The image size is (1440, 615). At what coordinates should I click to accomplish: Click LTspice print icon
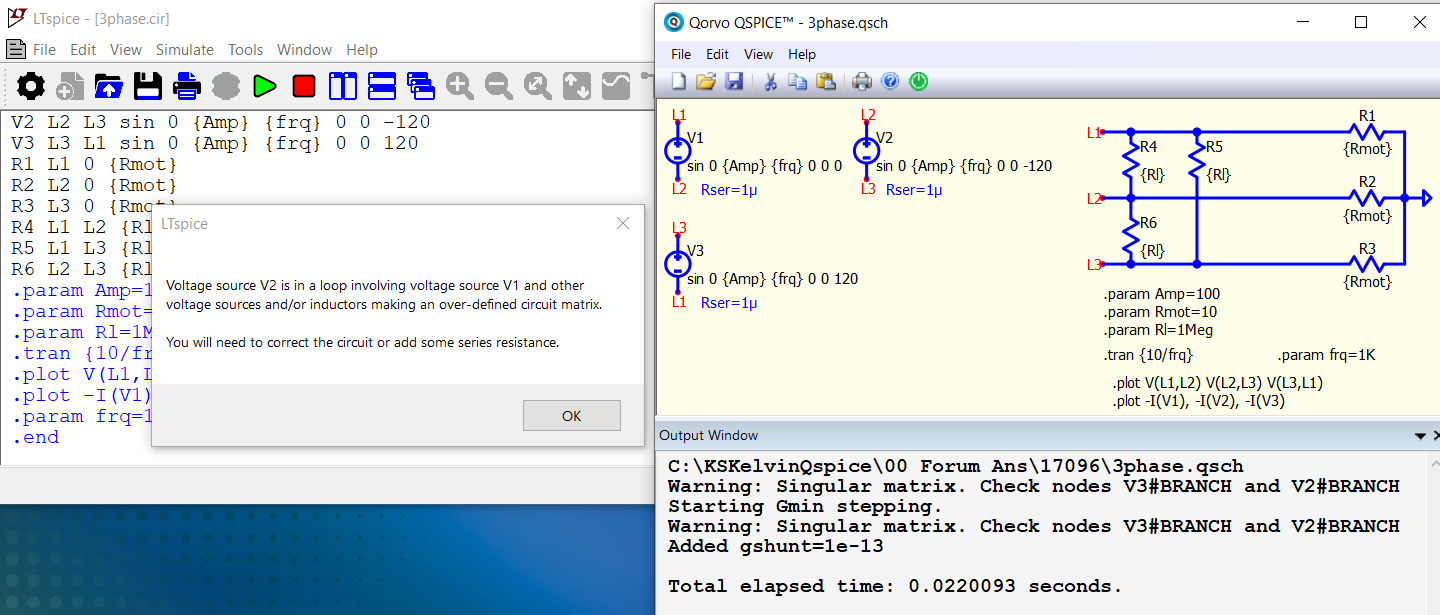tap(187, 86)
